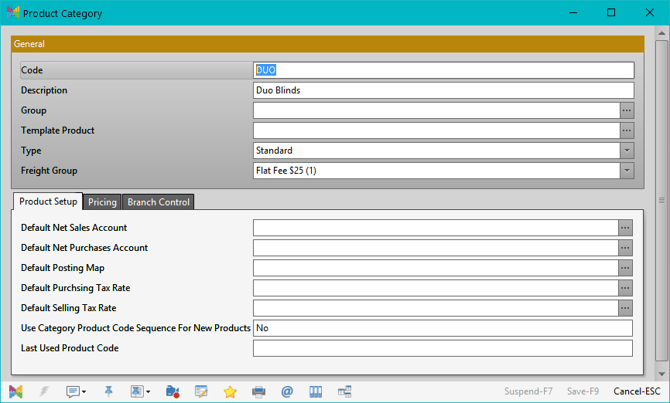Minimize the Product Category window
The image size is (670, 403).
click(573, 12)
